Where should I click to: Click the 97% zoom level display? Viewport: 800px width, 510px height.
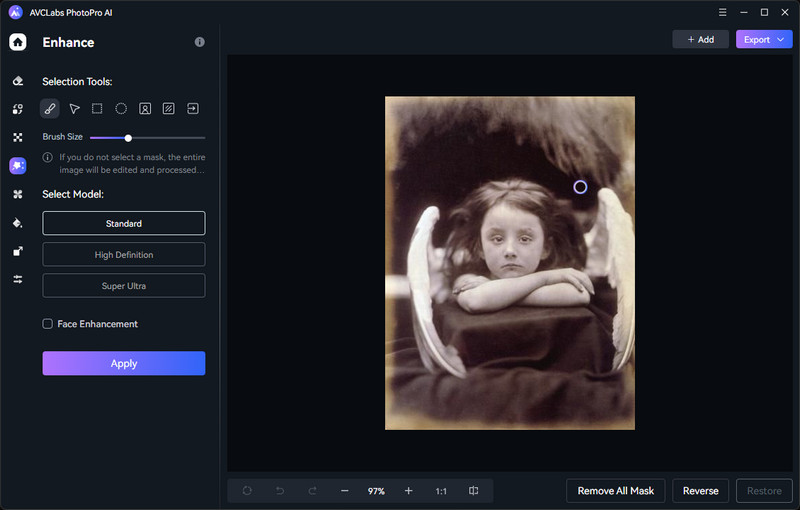[x=376, y=491]
